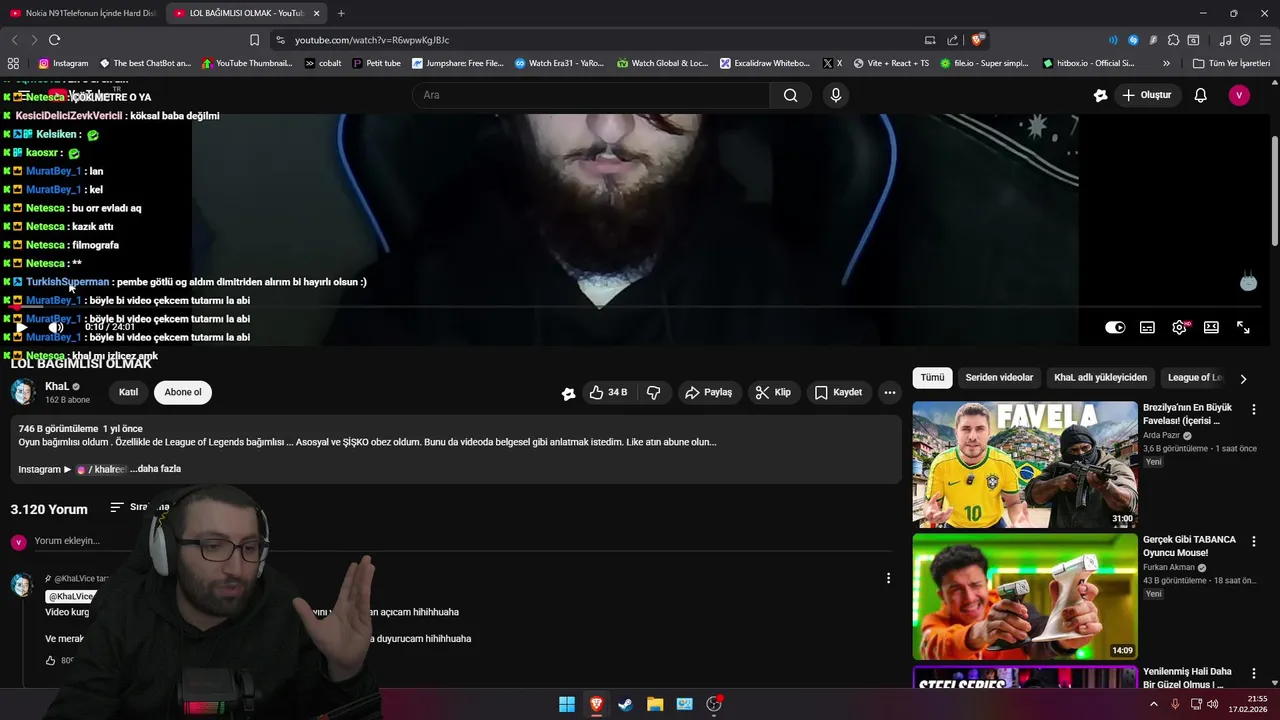This screenshot has height=720, width=1280.
Task: Like the video showing 34 B likes
Action: [608, 392]
